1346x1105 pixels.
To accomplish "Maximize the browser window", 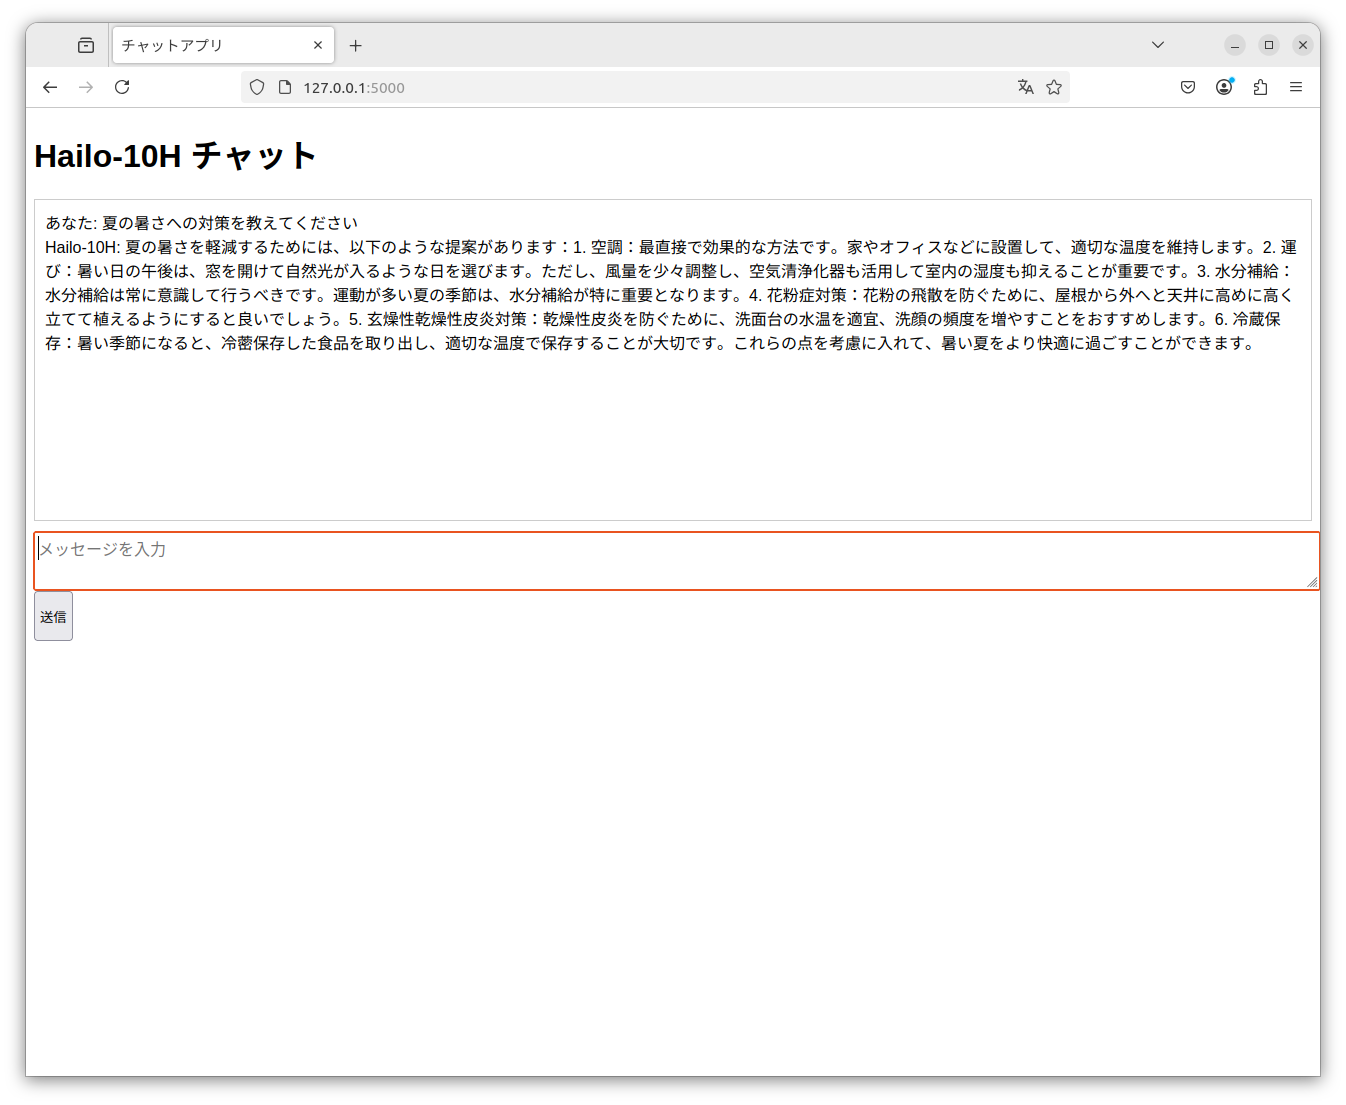I will (x=1269, y=45).
